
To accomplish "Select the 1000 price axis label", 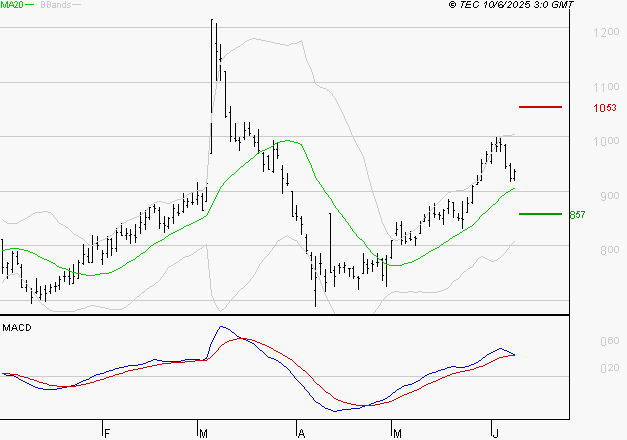I will [x=606, y=141].
